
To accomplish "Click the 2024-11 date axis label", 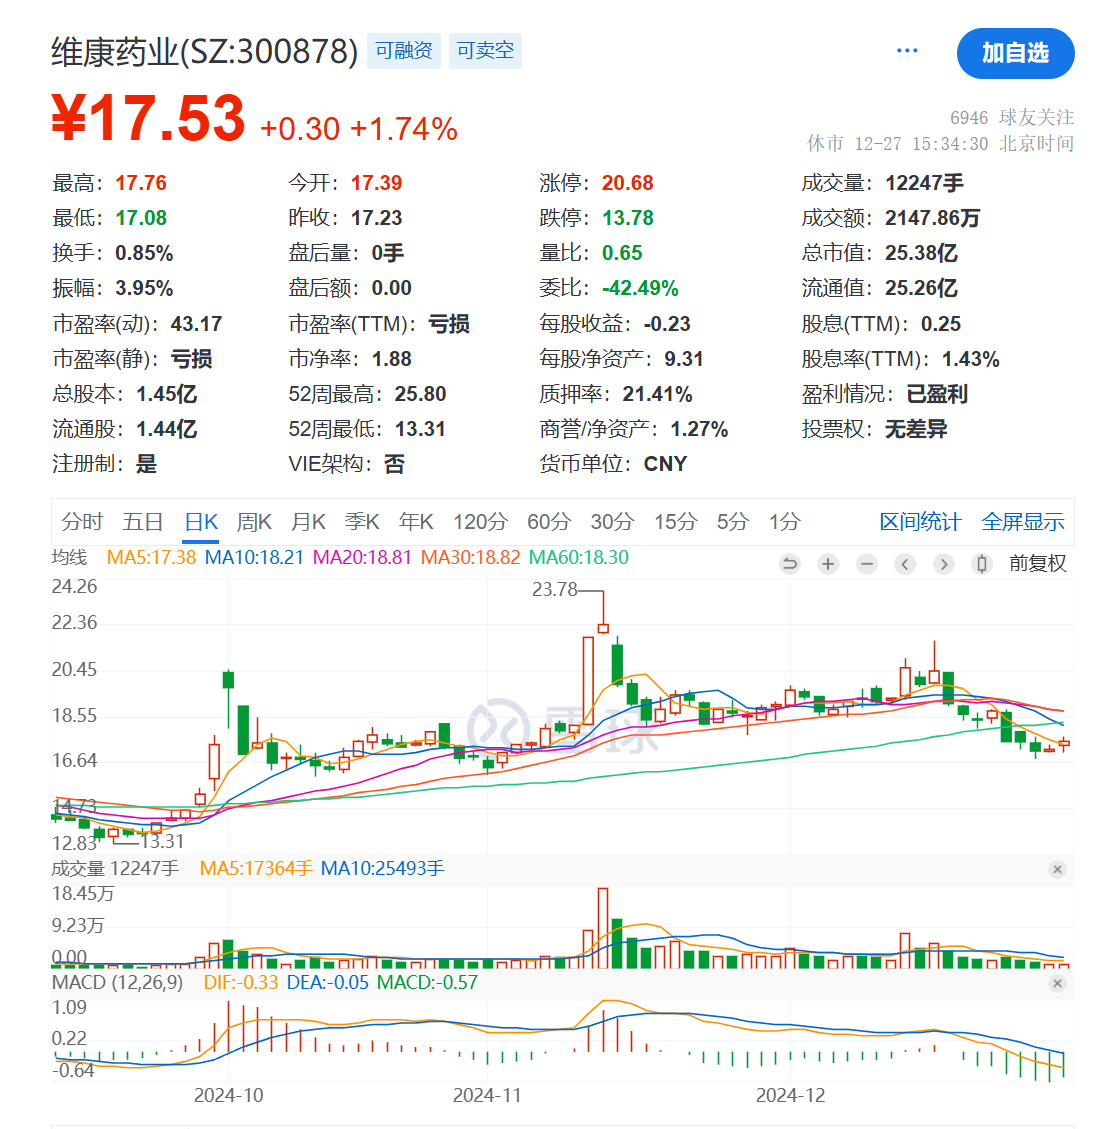I will pyautogui.click(x=487, y=1095).
